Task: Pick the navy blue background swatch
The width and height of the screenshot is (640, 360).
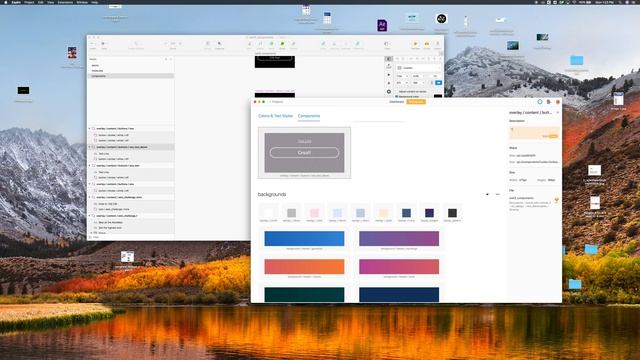Action: tap(406, 213)
